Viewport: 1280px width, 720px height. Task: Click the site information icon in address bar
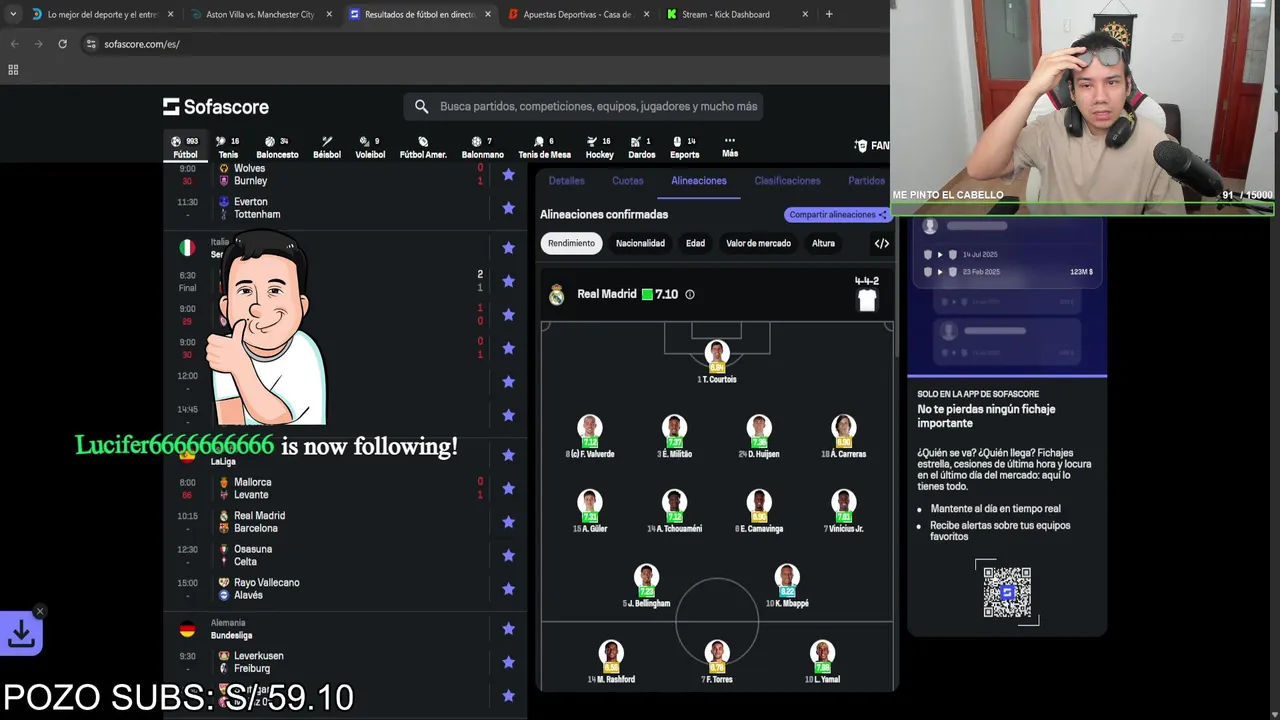point(91,44)
